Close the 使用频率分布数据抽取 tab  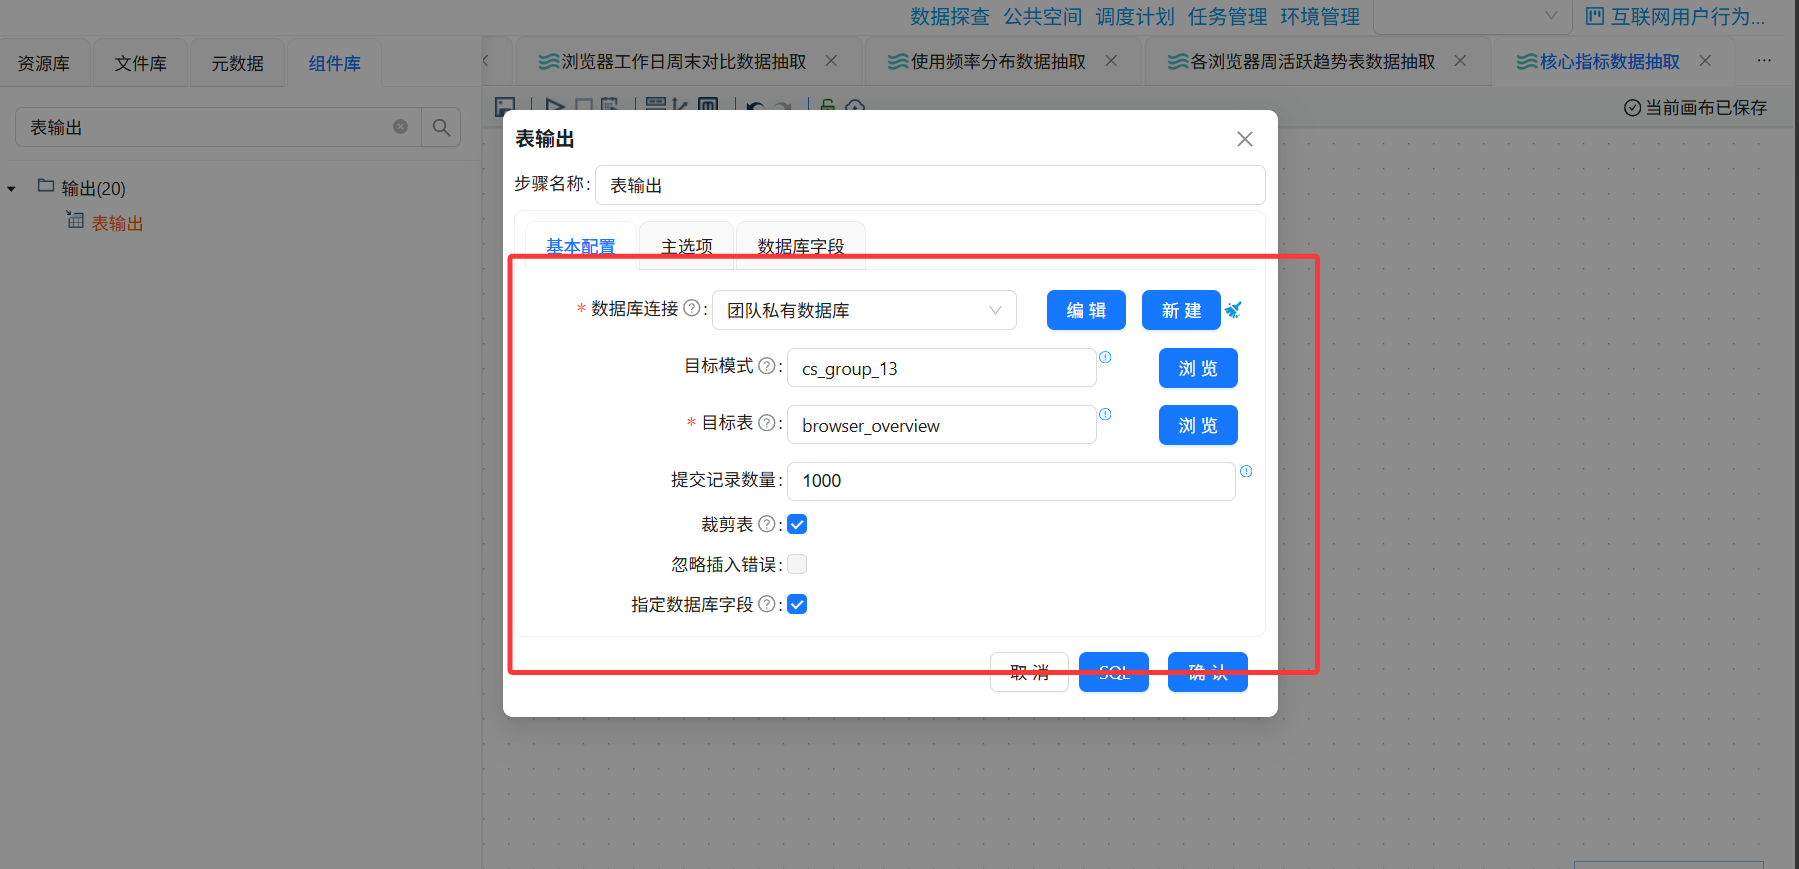[x=1111, y=61]
